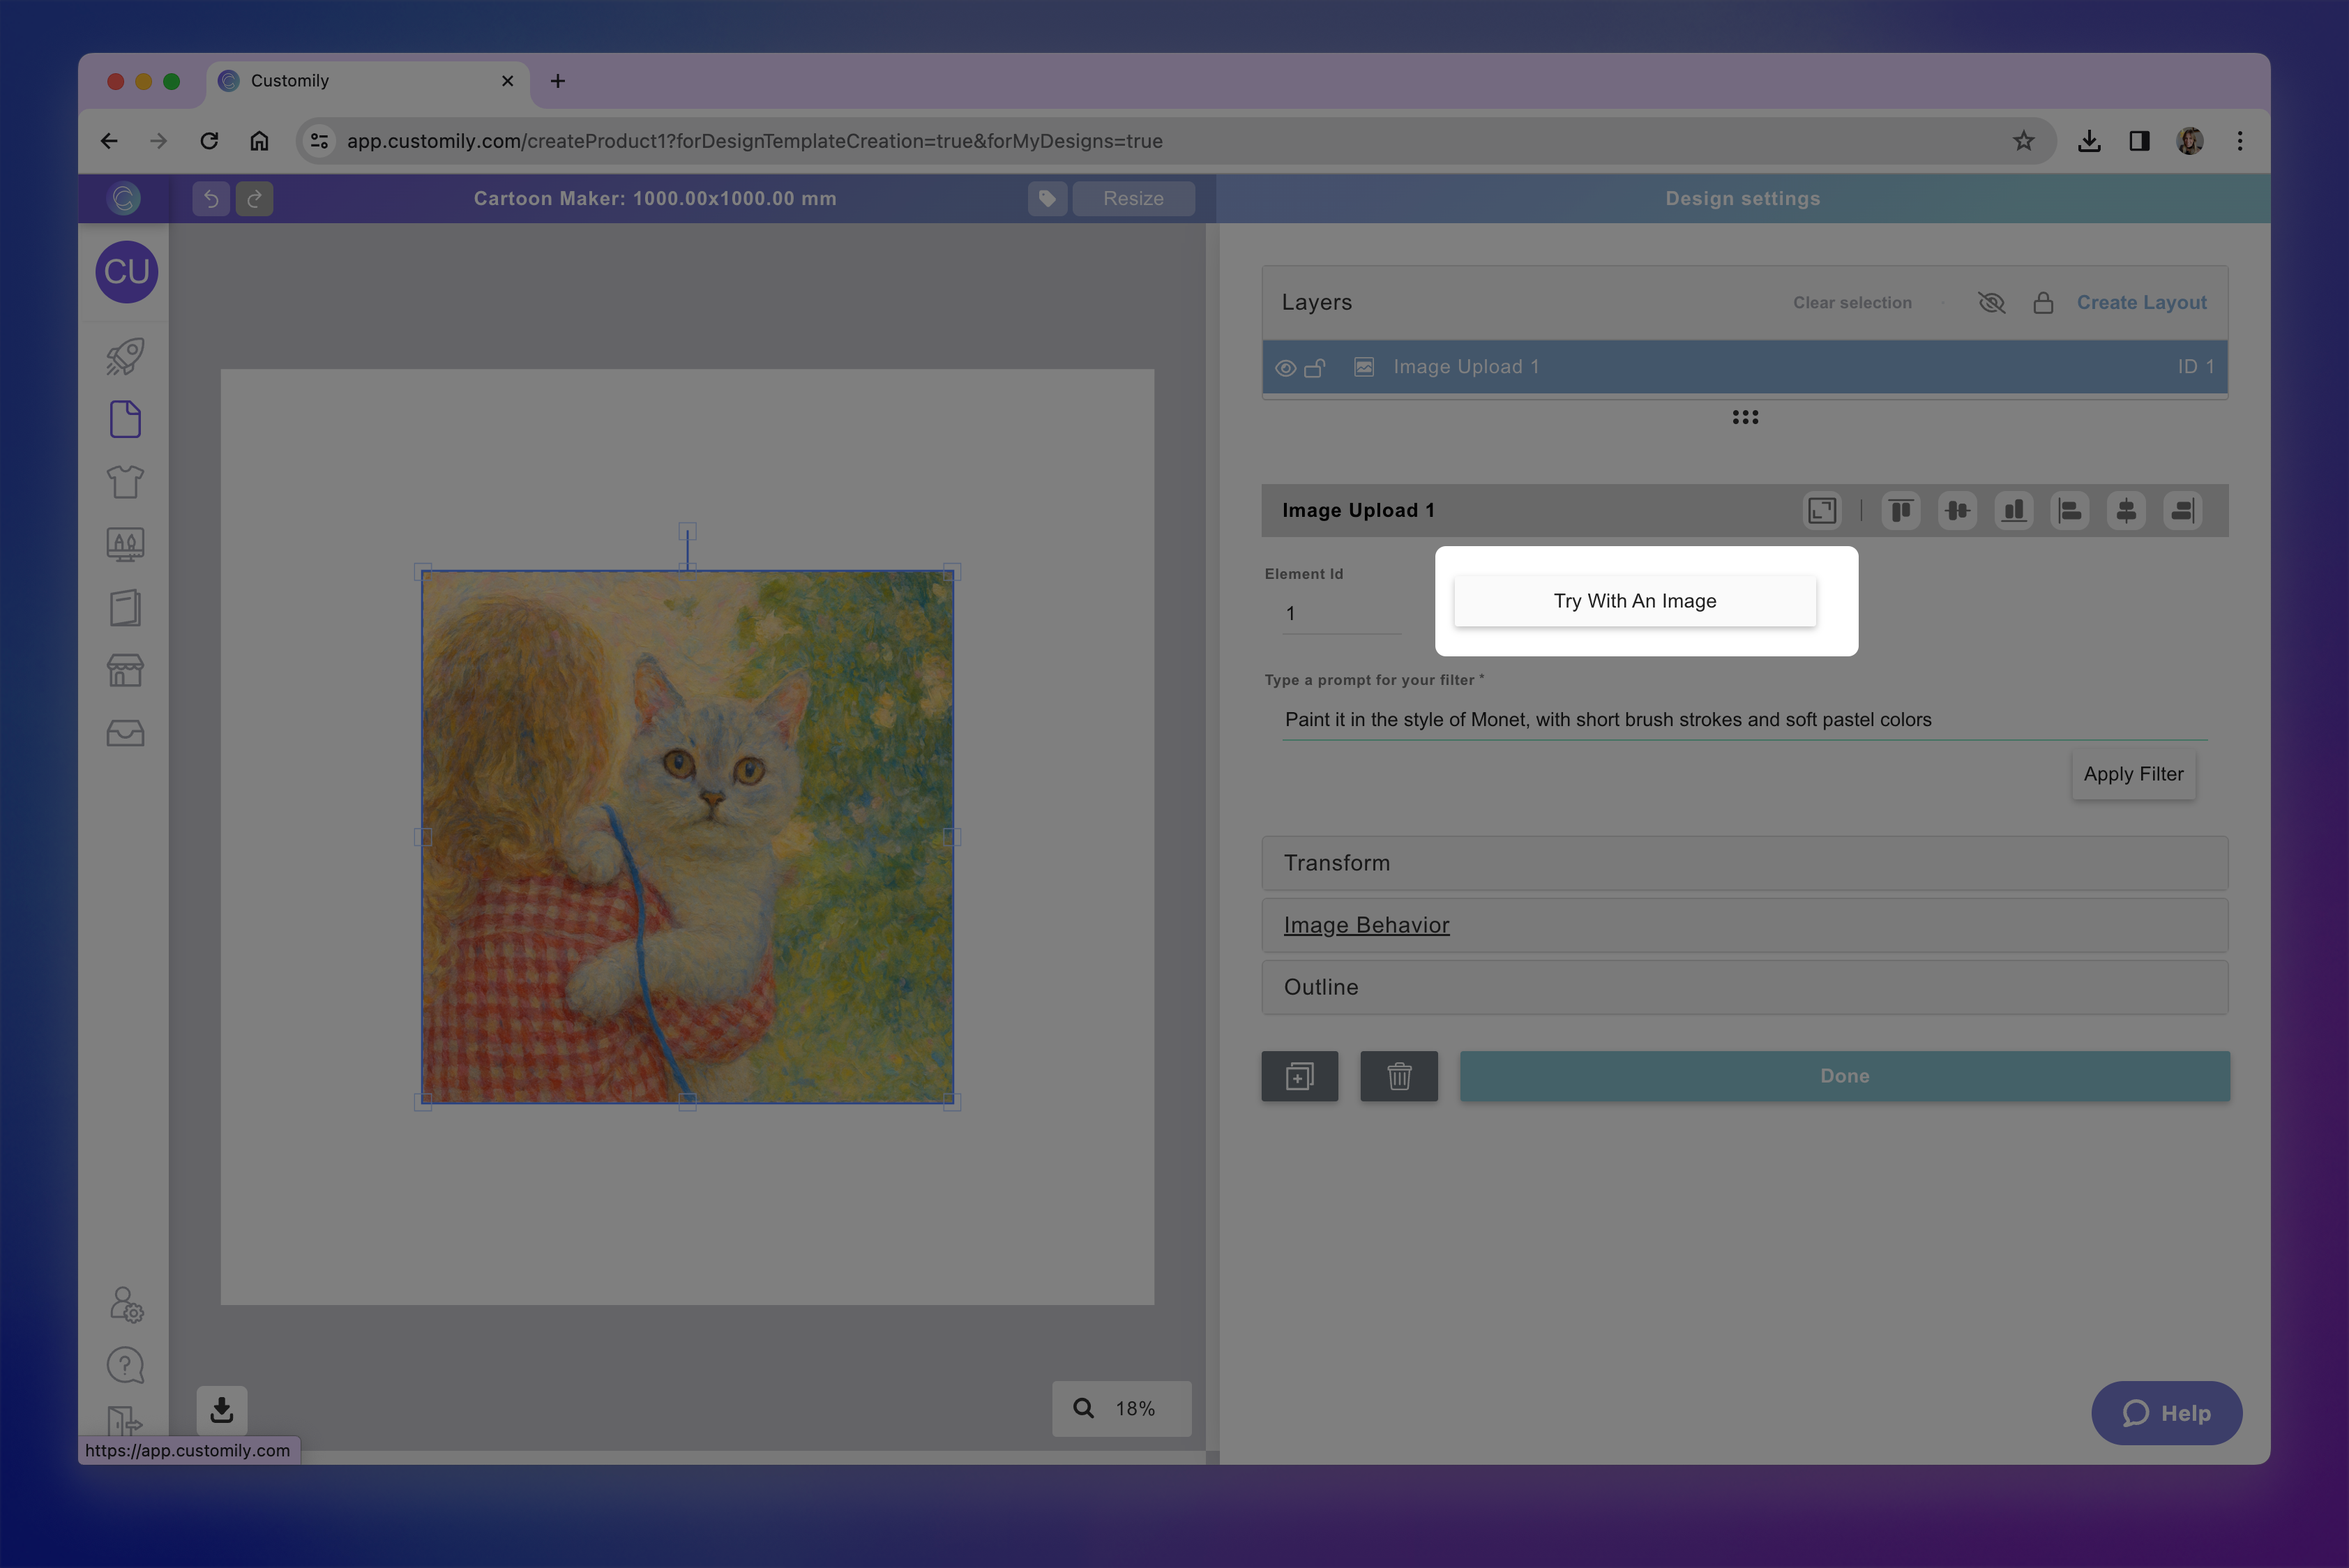The width and height of the screenshot is (2349, 1568).
Task: Click Clear selection in Layers panel
Action: pyautogui.click(x=1852, y=302)
